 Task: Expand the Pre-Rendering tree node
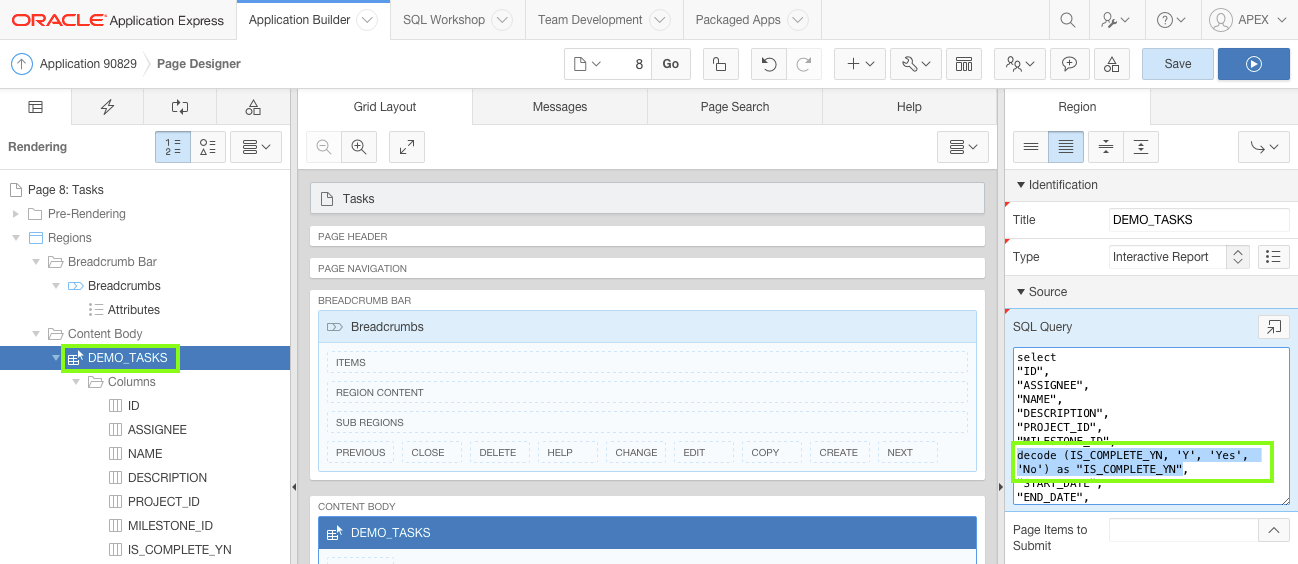pos(16,214)
